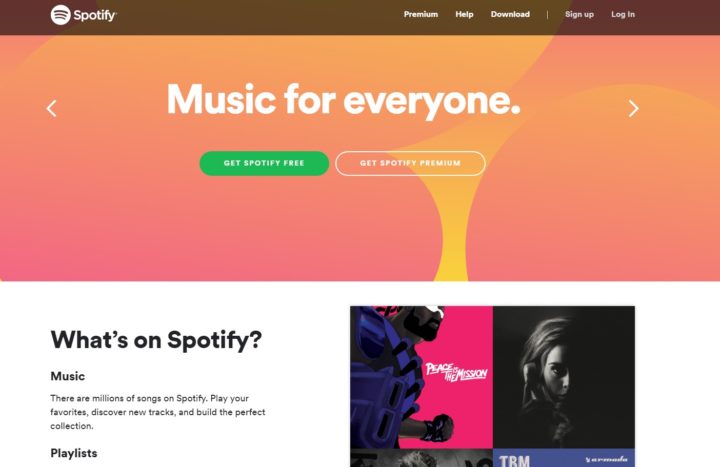The image size is (720, 467).
Task: Go to previous carousel slide arrow
Action: pyautogui.click(x=52, y=108)
